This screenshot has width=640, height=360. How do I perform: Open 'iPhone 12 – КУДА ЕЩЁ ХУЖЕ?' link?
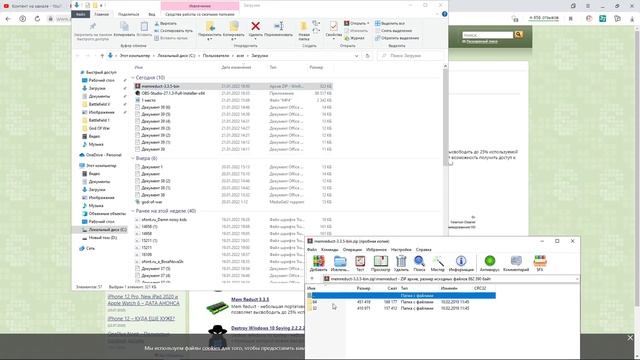tap(141, 318)
